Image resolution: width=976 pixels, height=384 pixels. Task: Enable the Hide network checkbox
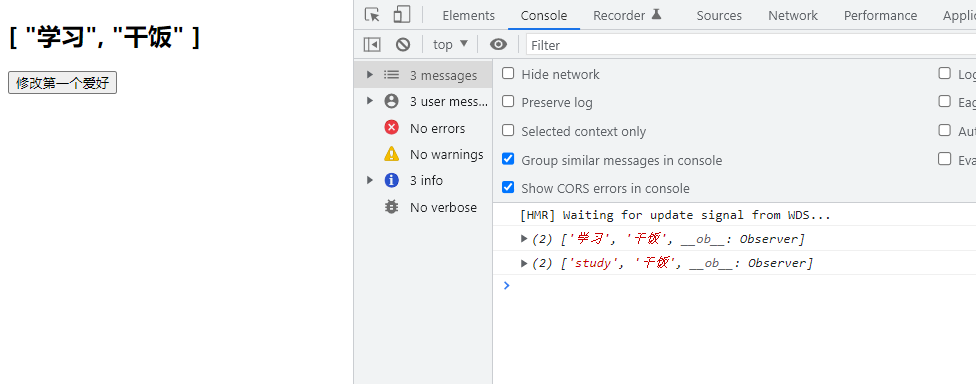click(x=509, y=73)
